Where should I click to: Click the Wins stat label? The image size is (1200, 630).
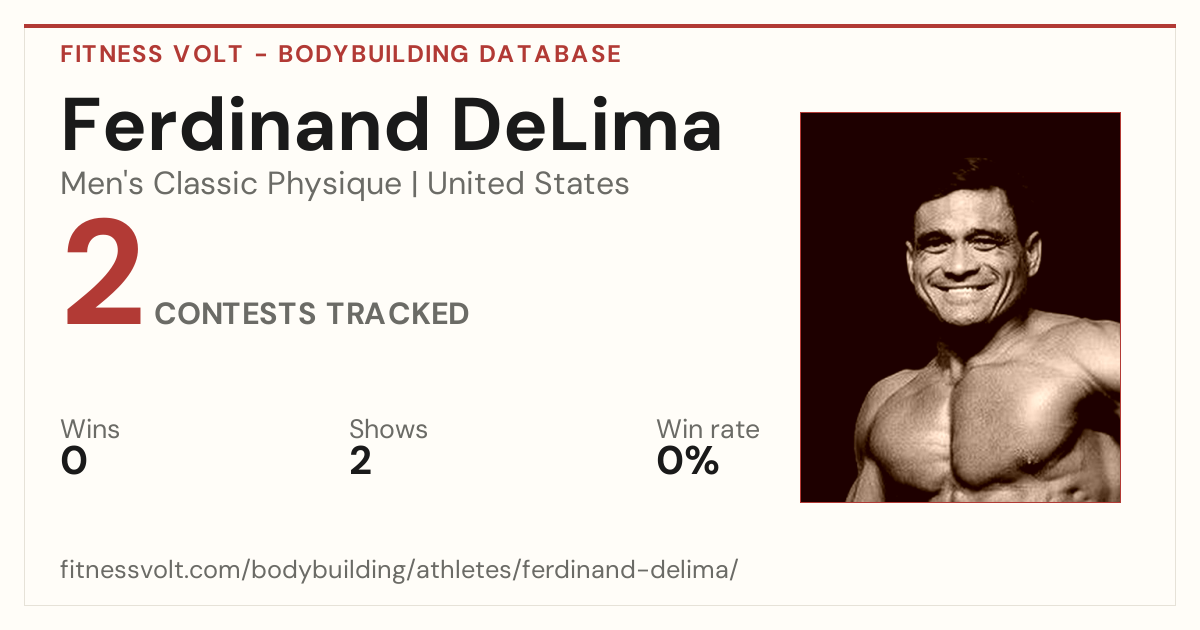[90, 429]
